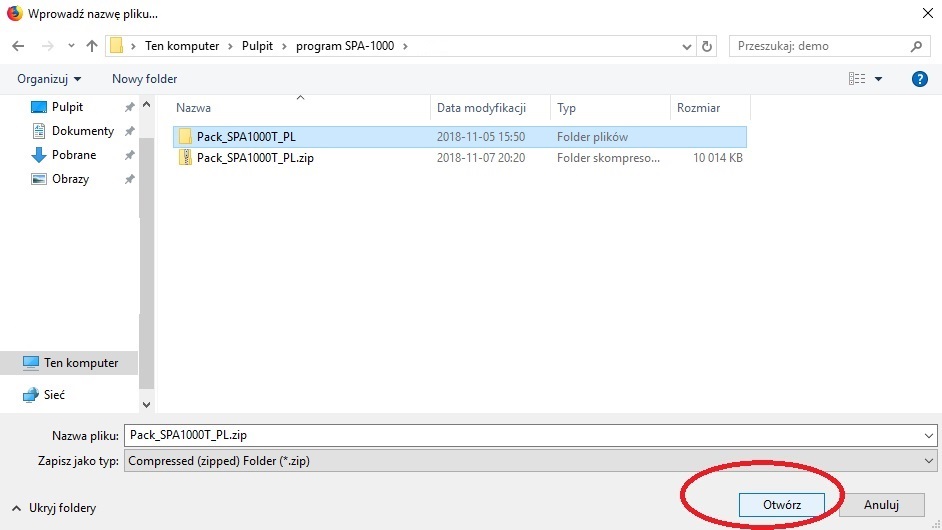Select the Pobrane downloads shortcut
942x530 pixels.
[74, 155]
